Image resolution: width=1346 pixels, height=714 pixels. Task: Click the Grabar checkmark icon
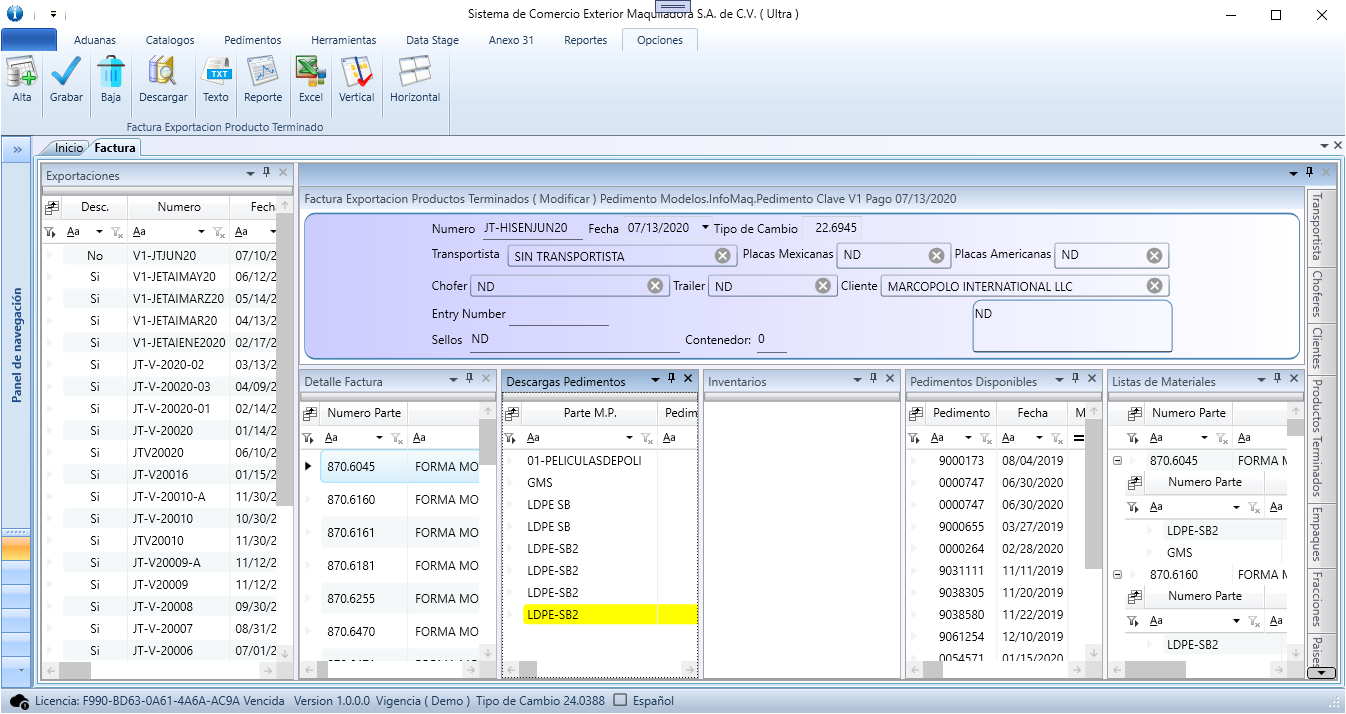pyautogui.click(x=66, y=74)
